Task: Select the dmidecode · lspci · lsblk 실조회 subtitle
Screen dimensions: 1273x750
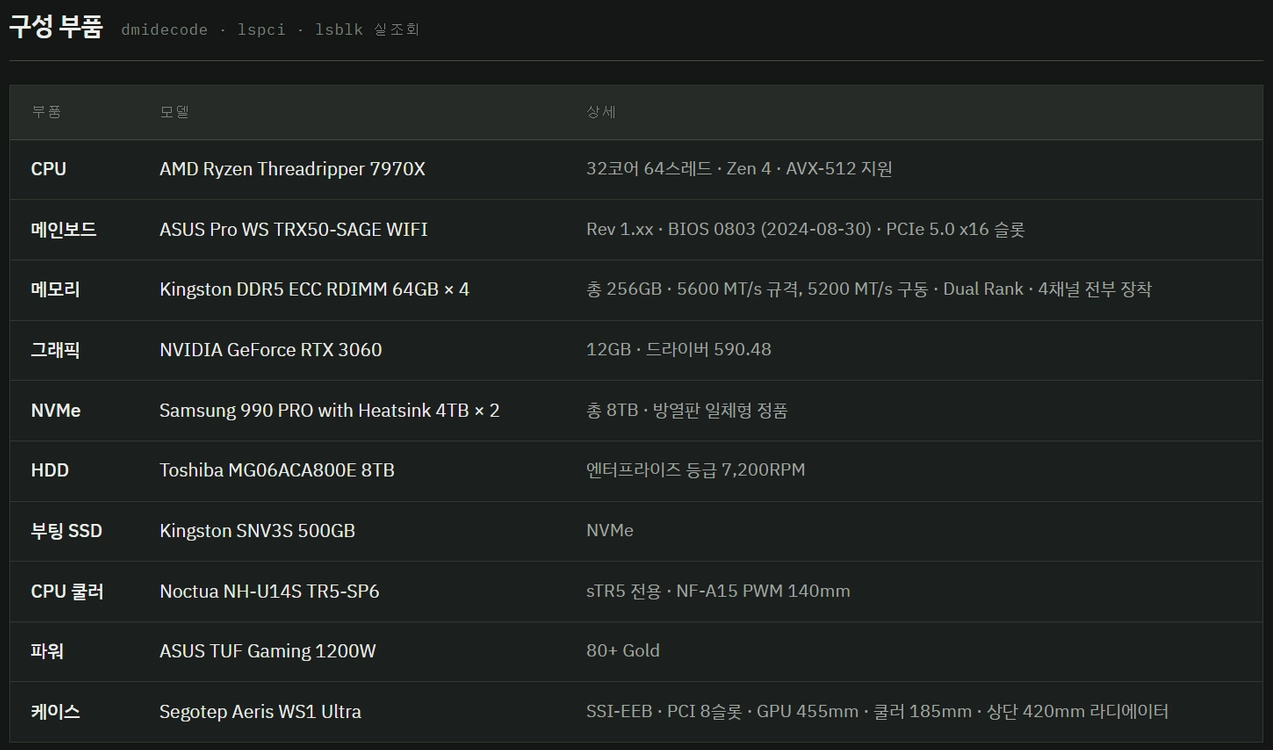Action: click(x=270, y=30)
